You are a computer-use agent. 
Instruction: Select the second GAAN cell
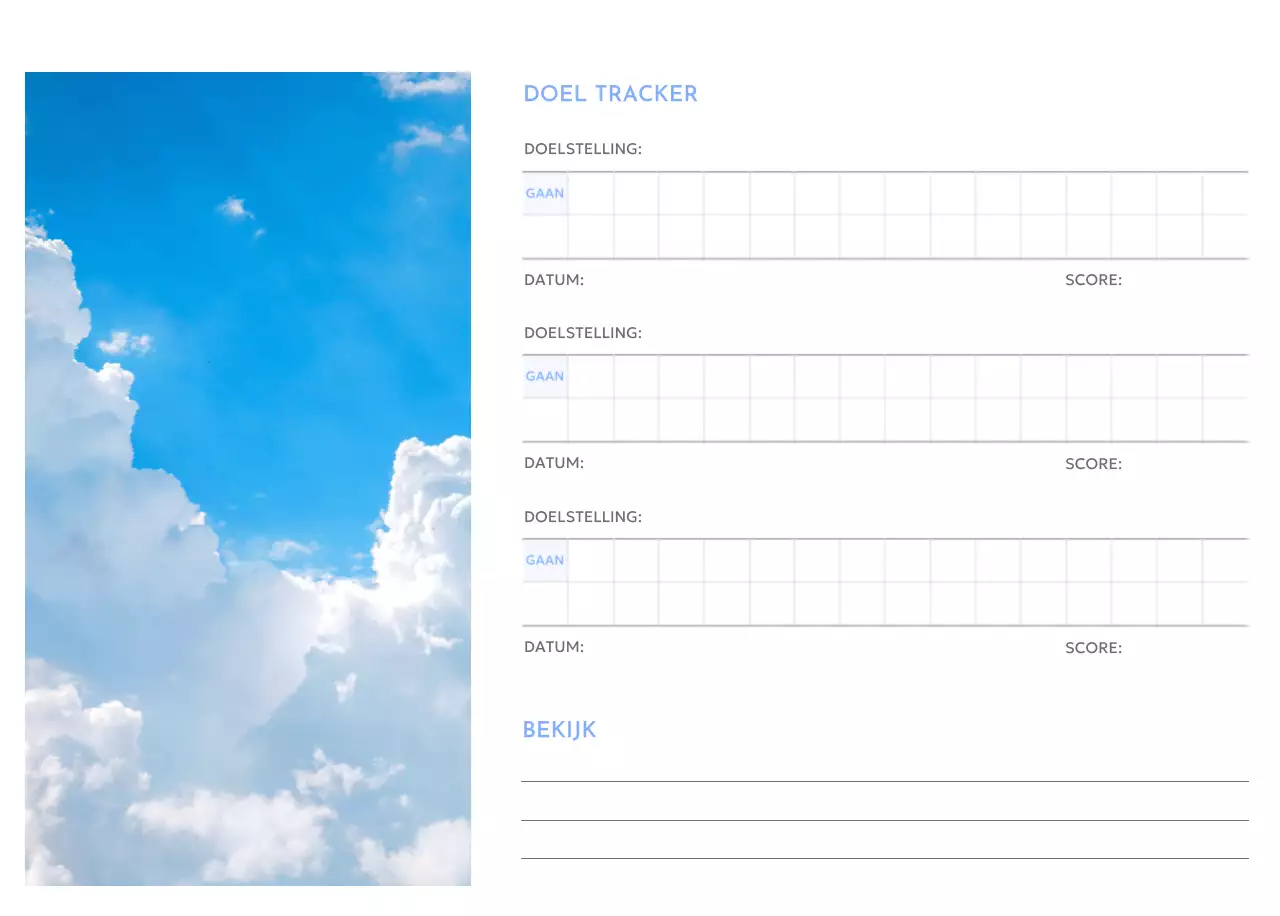[544, 376]
